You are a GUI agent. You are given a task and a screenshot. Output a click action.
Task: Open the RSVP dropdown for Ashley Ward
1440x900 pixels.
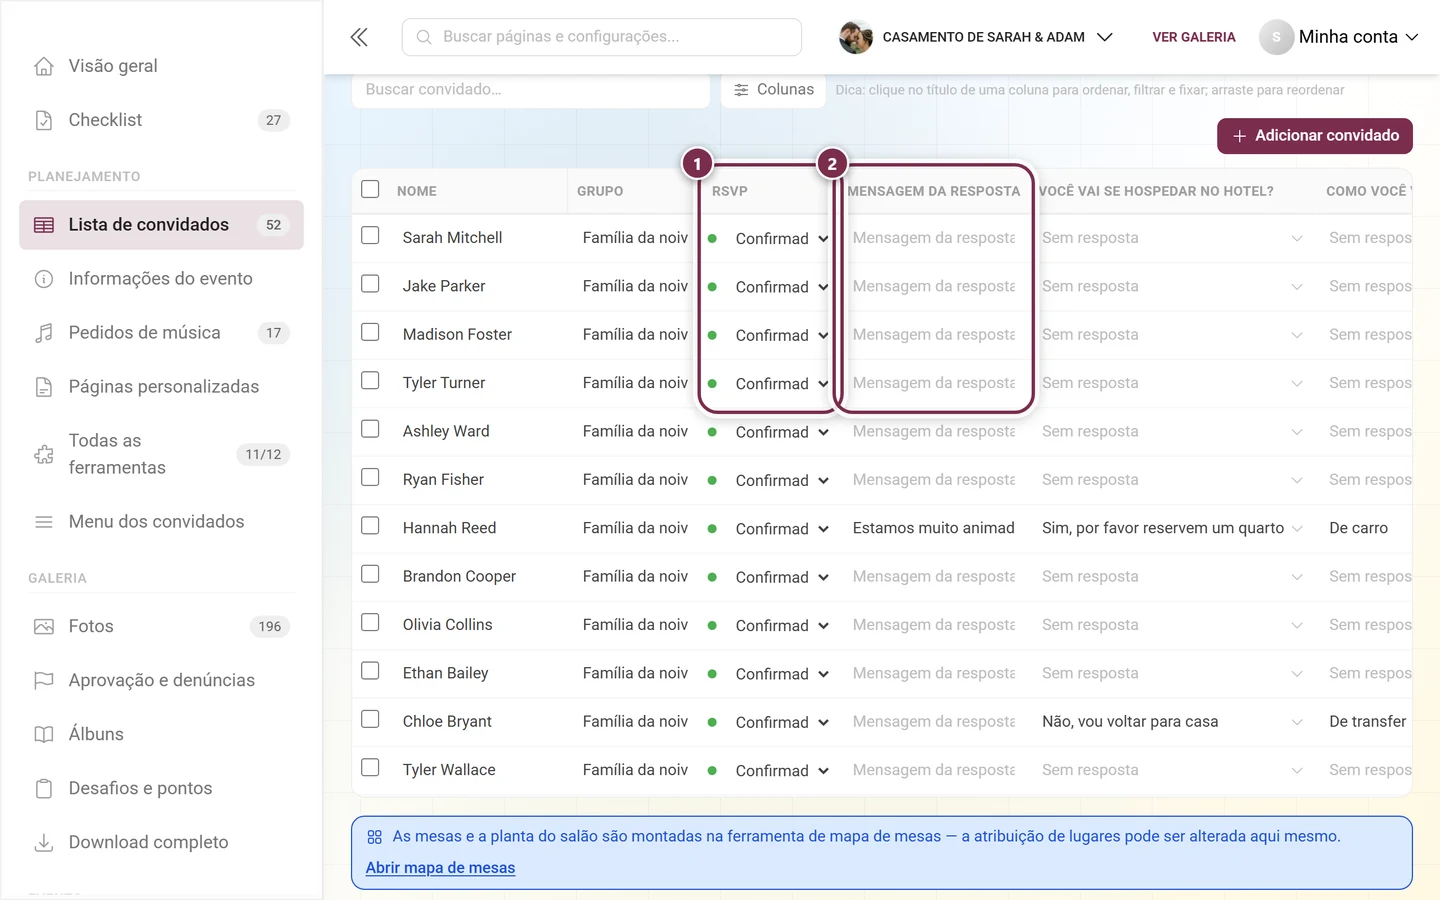tap(770, 432)
